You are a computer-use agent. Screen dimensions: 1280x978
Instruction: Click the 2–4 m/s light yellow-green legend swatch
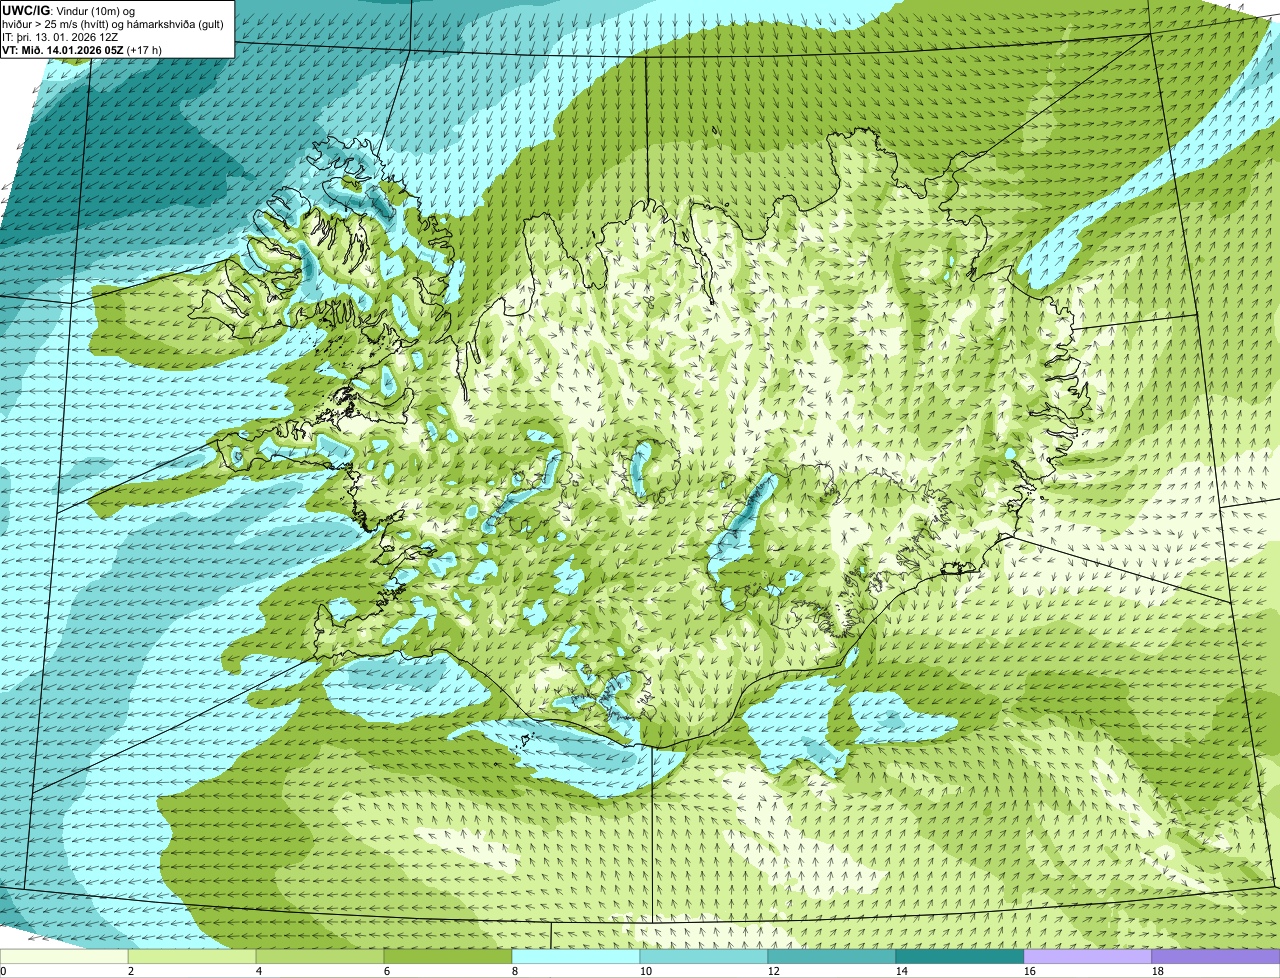[x=192, y=956]
